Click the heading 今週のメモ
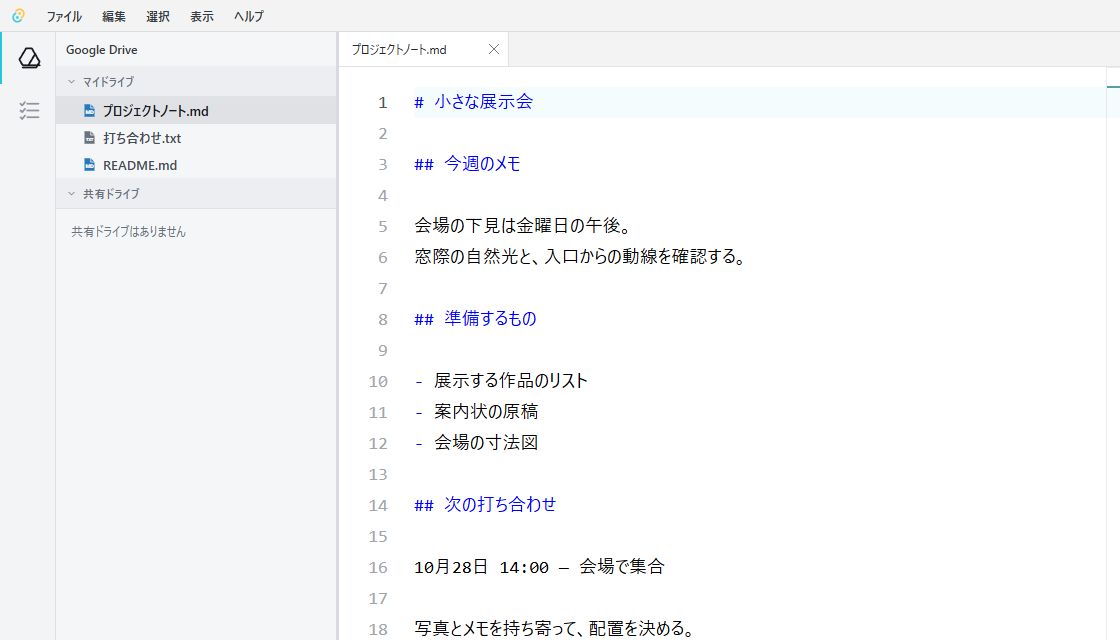This screenshot has height=640, width=1120. click(467, 164)
